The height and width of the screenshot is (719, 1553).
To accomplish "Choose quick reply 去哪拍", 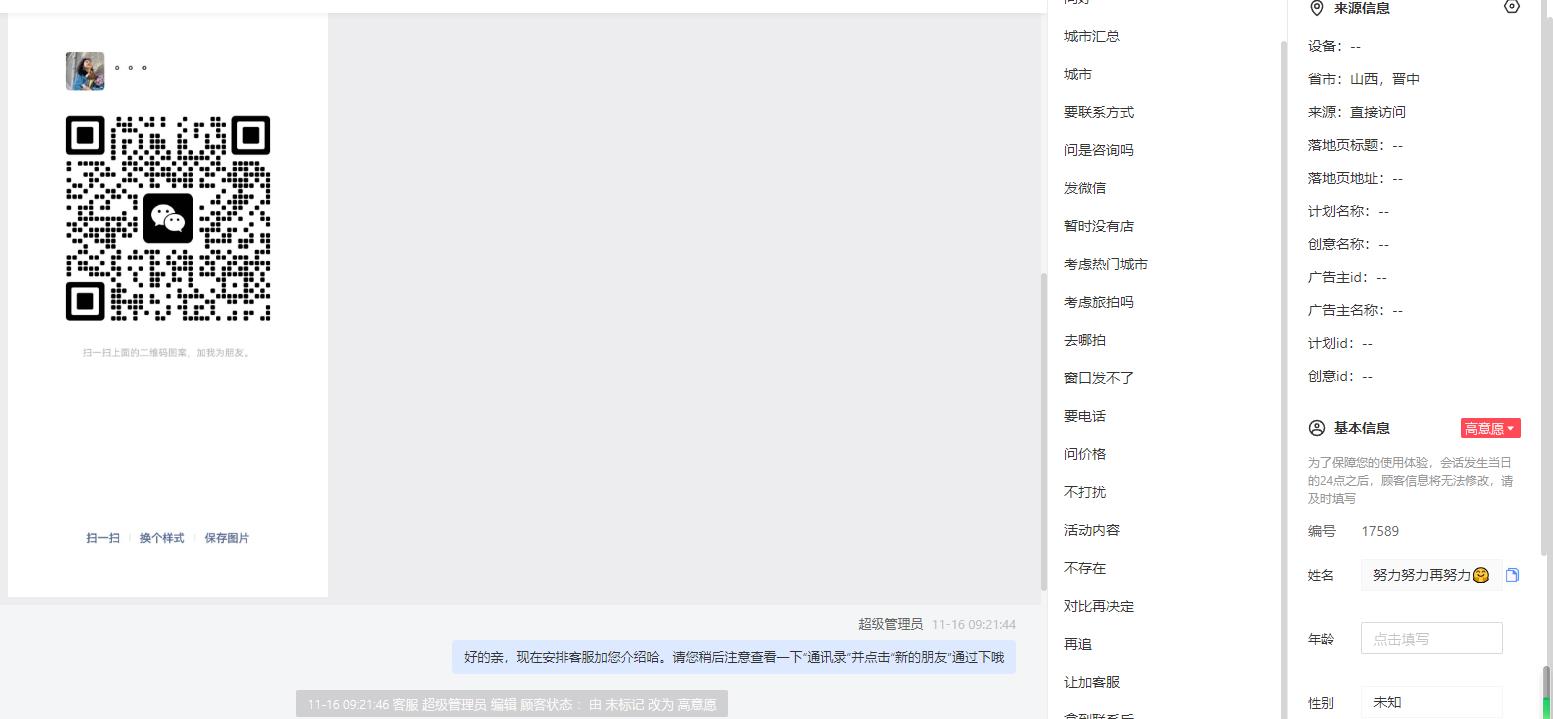I will (1085, 340).
